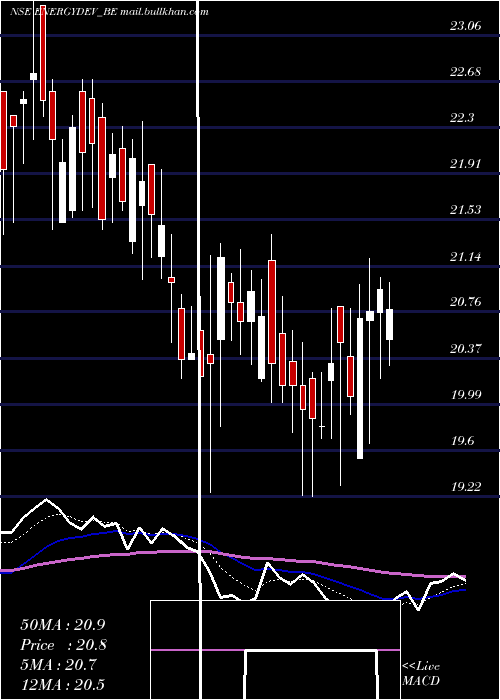Click the 50MA : 20.9 readout
500x700 pixels.
(65, 625)
